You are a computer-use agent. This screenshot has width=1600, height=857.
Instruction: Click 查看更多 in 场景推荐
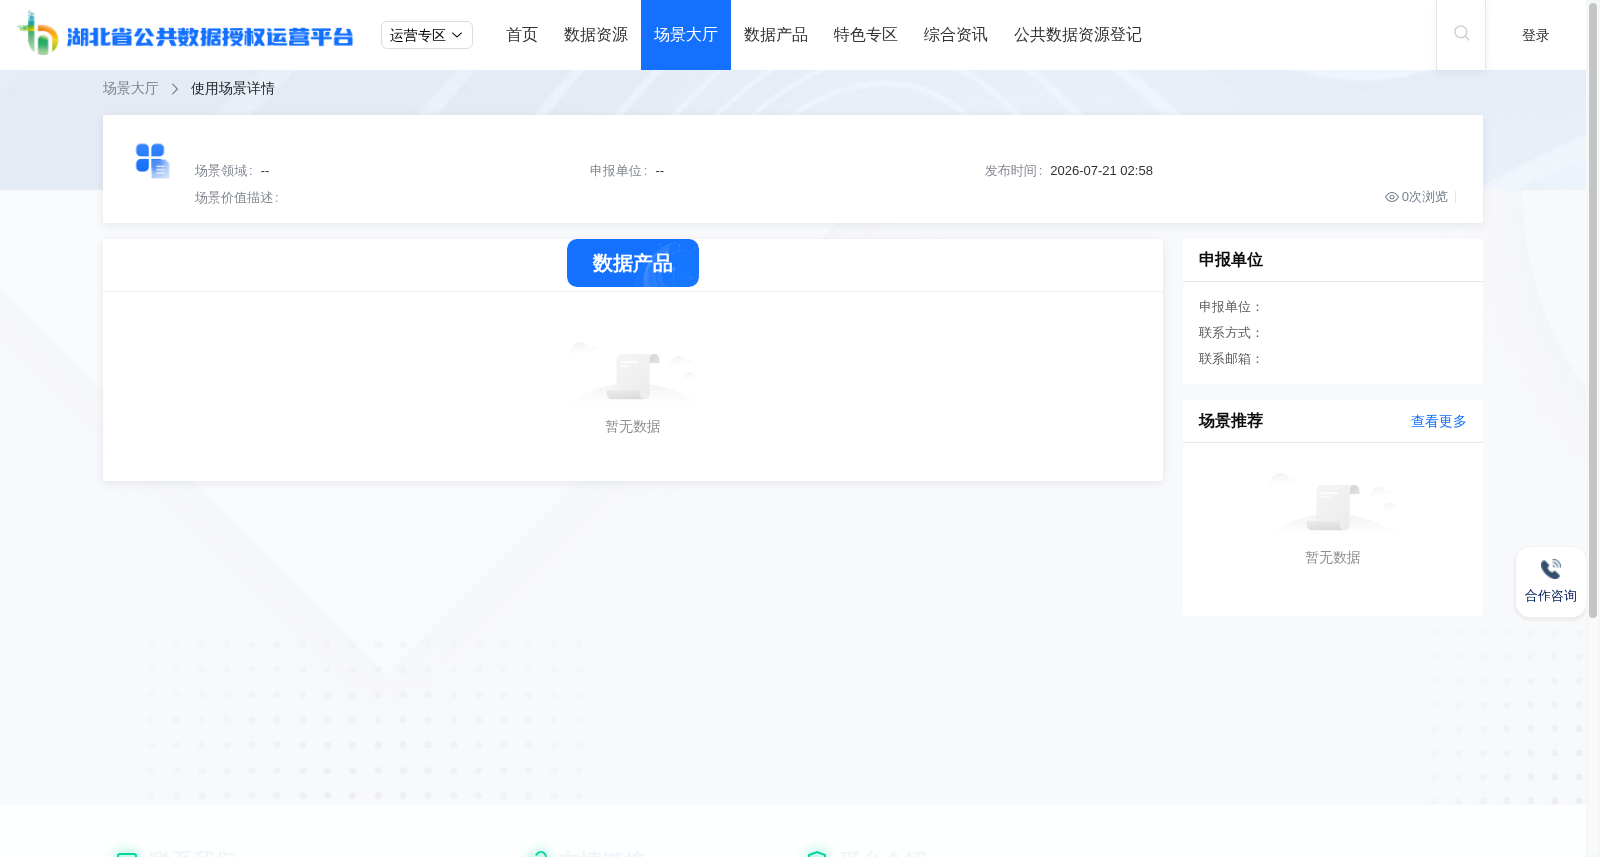click(x=1438, y=422)
